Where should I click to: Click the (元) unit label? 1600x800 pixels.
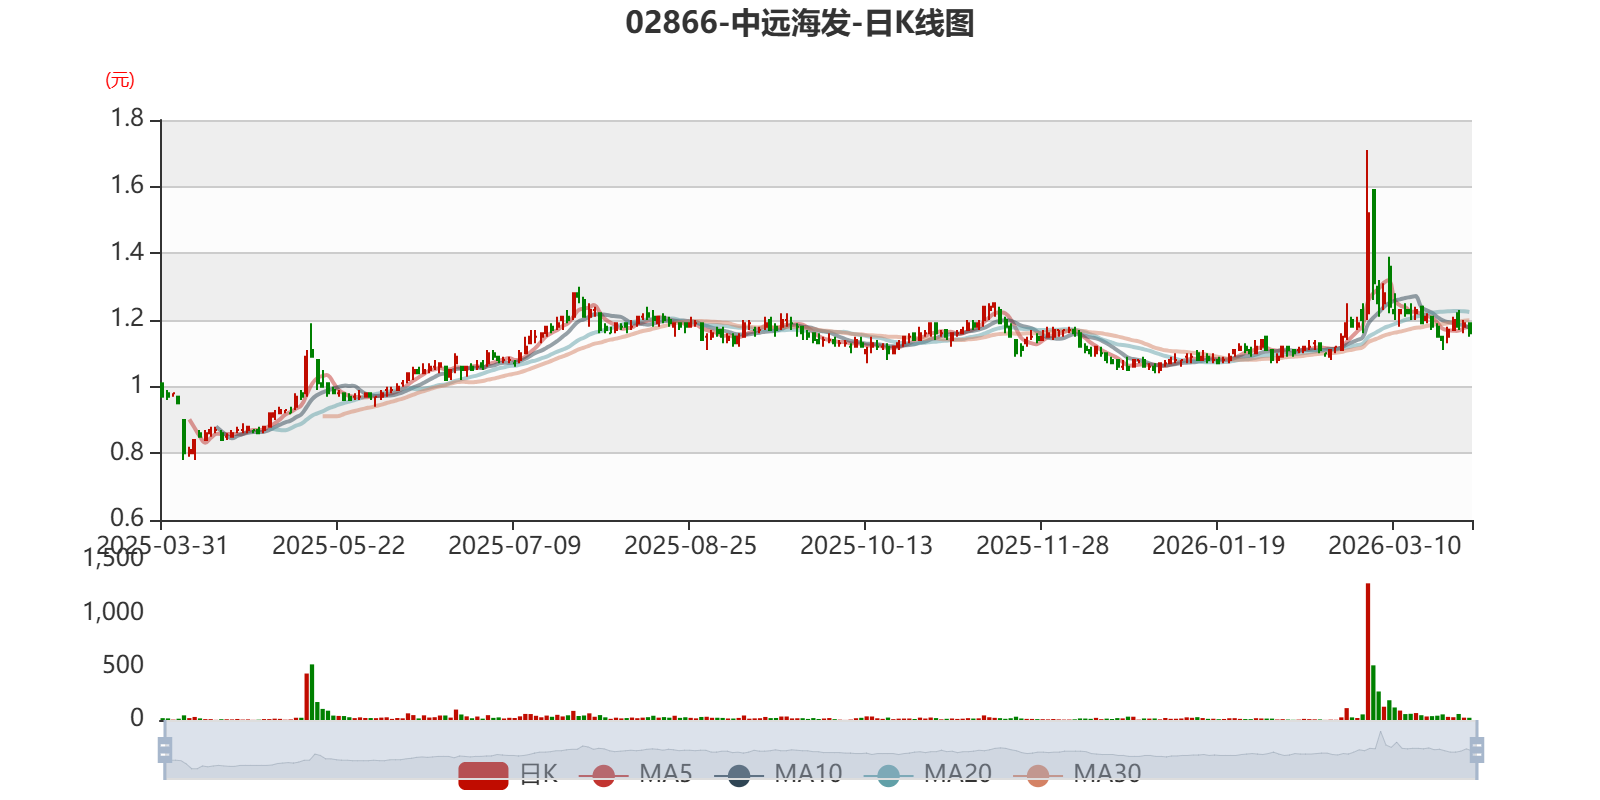(x=120, y=80)
